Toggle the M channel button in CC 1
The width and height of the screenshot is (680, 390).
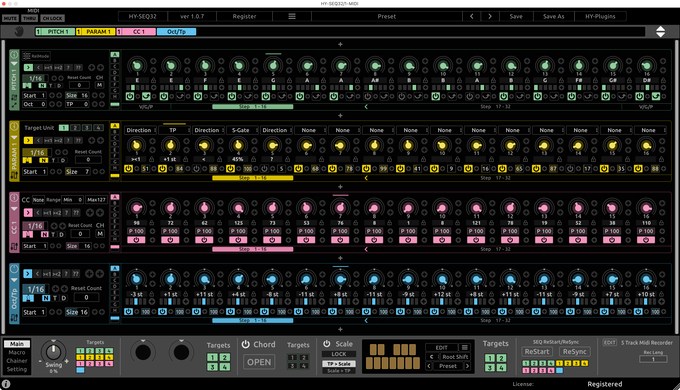point(100,234)
